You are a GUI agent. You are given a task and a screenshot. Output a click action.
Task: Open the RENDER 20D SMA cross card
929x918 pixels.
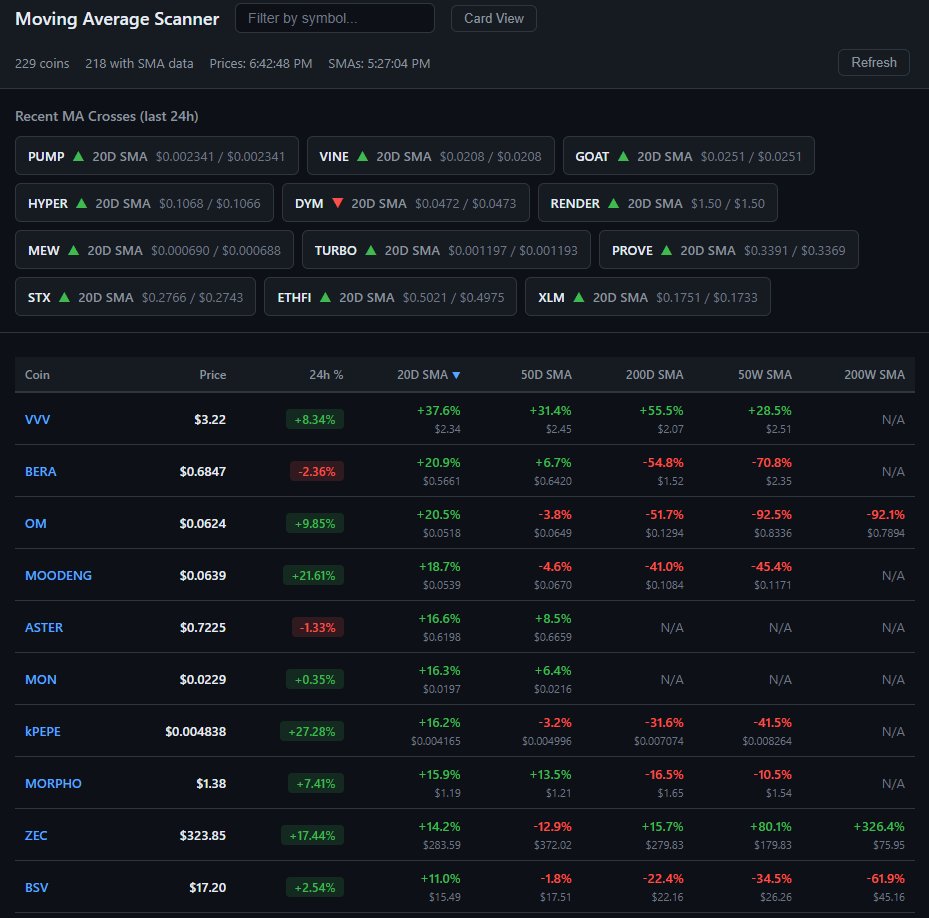click(x=658, y=203)
